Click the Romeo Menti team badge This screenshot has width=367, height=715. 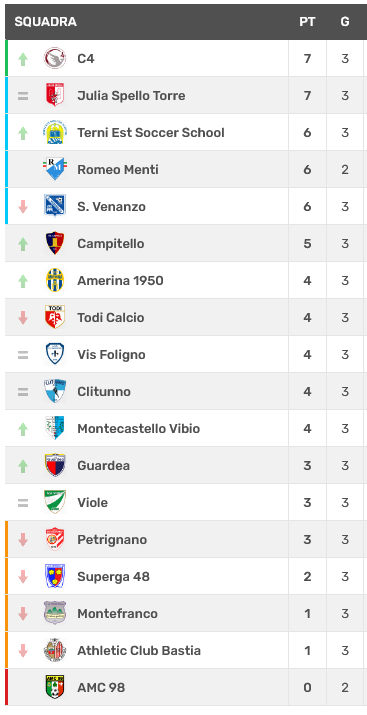pos(55,169)
